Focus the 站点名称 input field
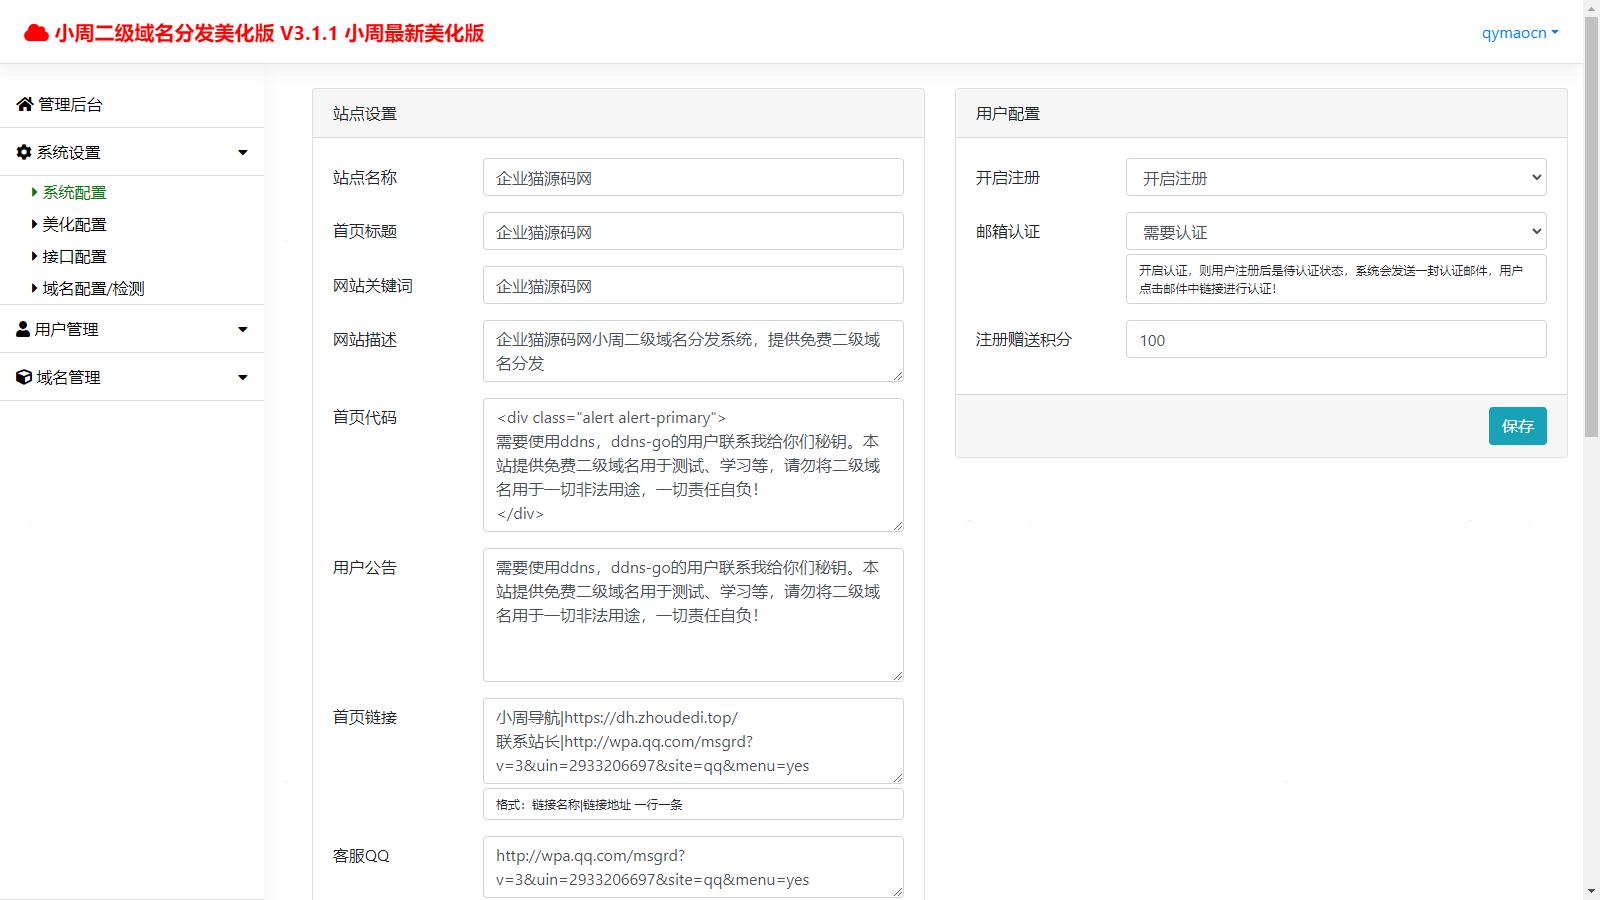The image size is (1600, 900). [692, 178]
